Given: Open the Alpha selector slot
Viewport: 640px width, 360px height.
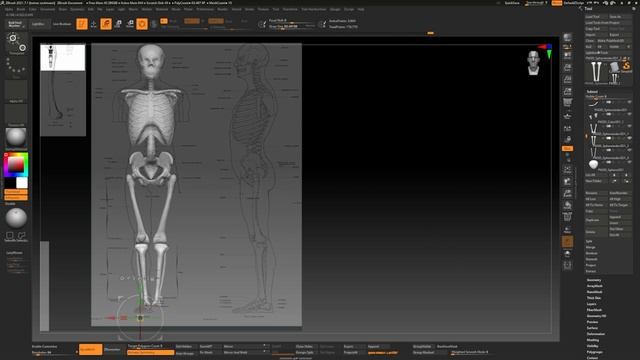Looking at the screenshot, I should (16, 91).
